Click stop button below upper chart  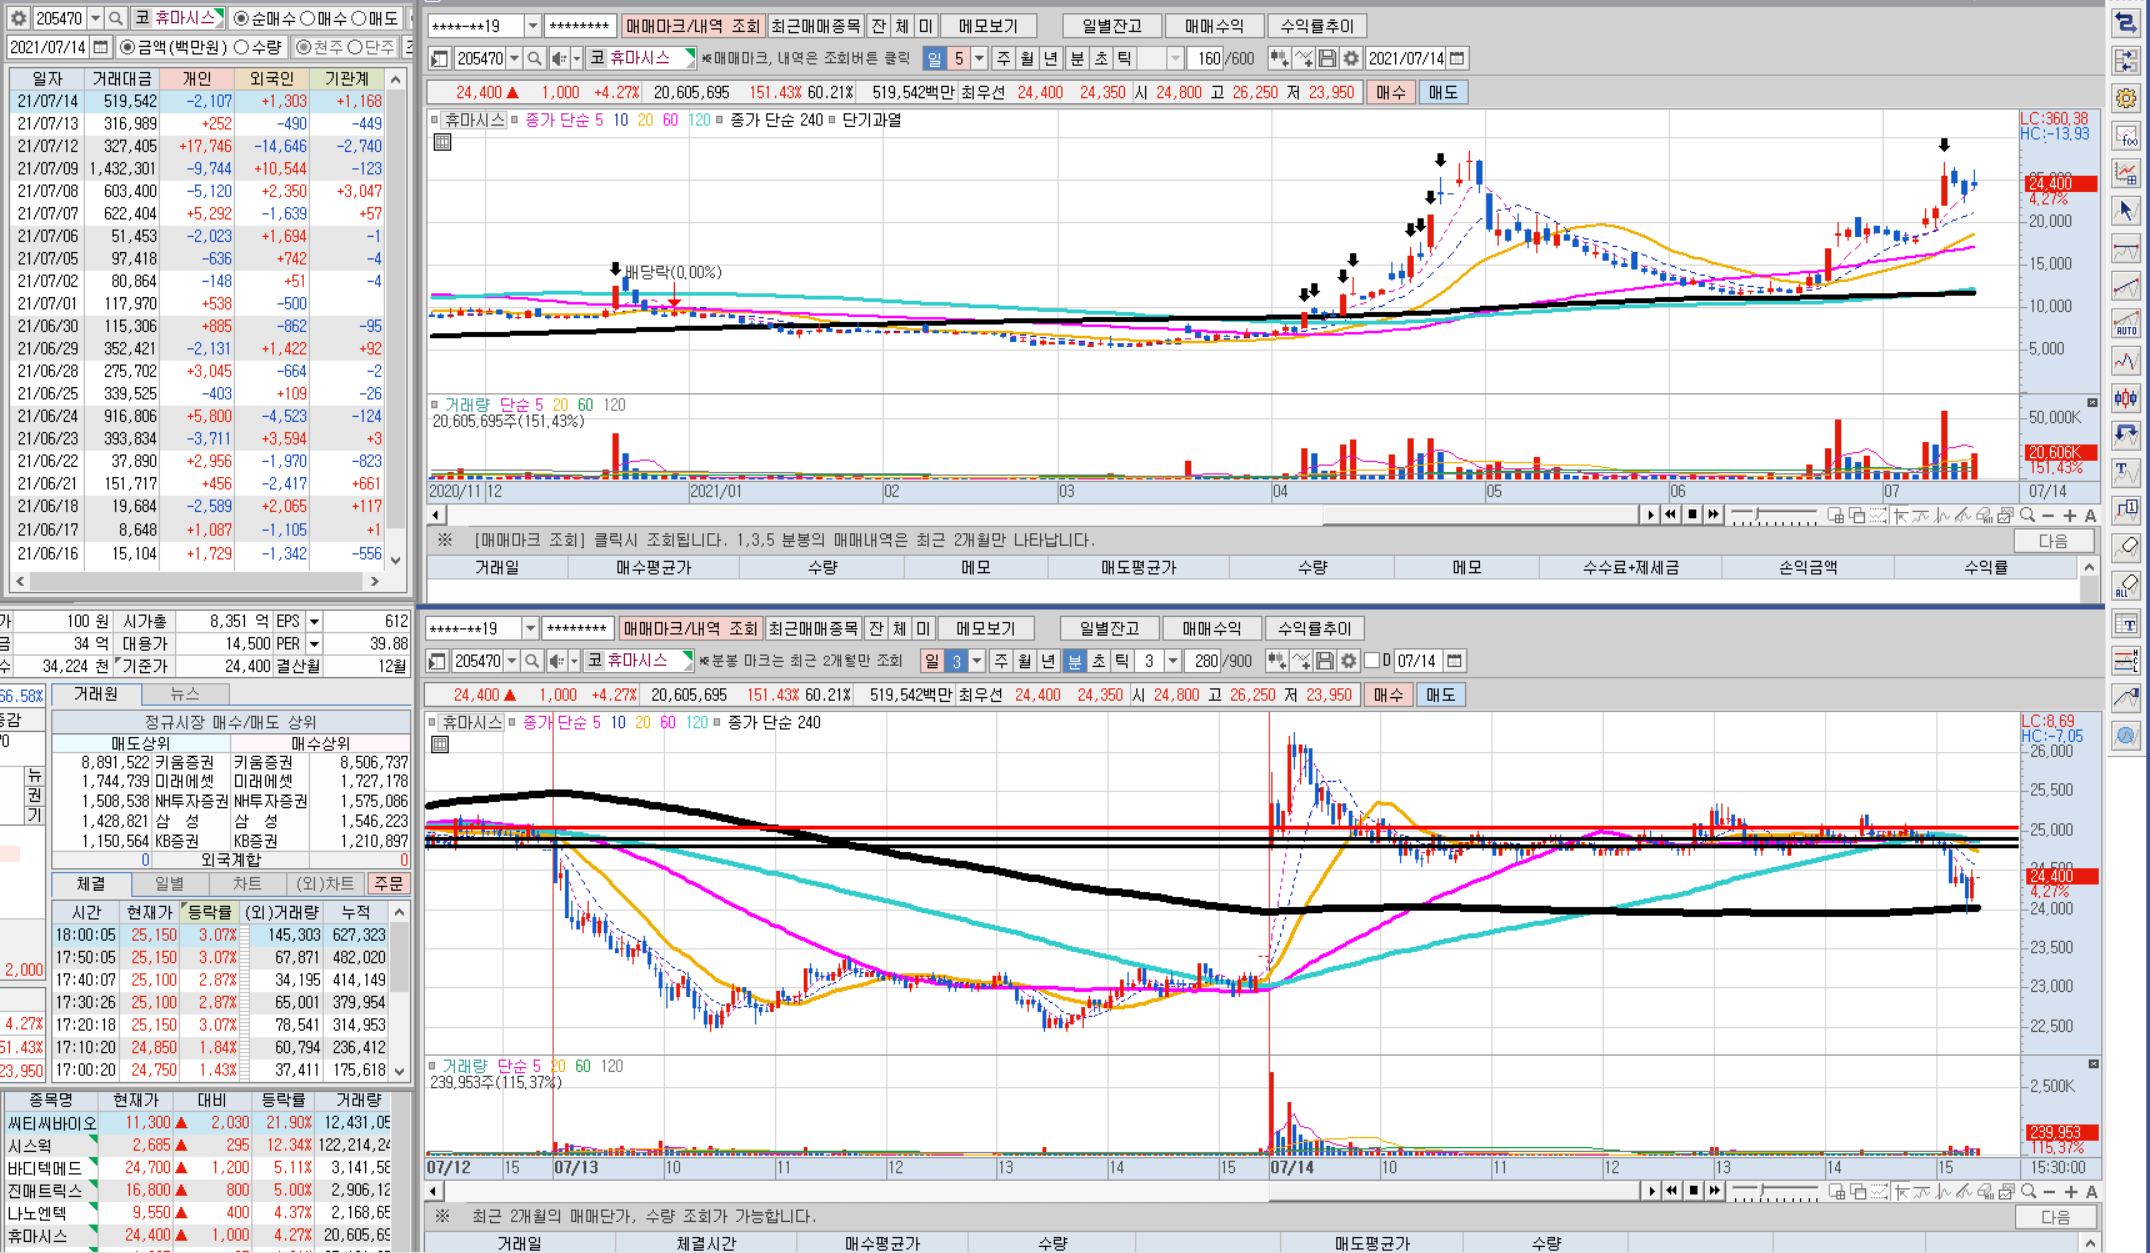click(x=1692, y=514)
